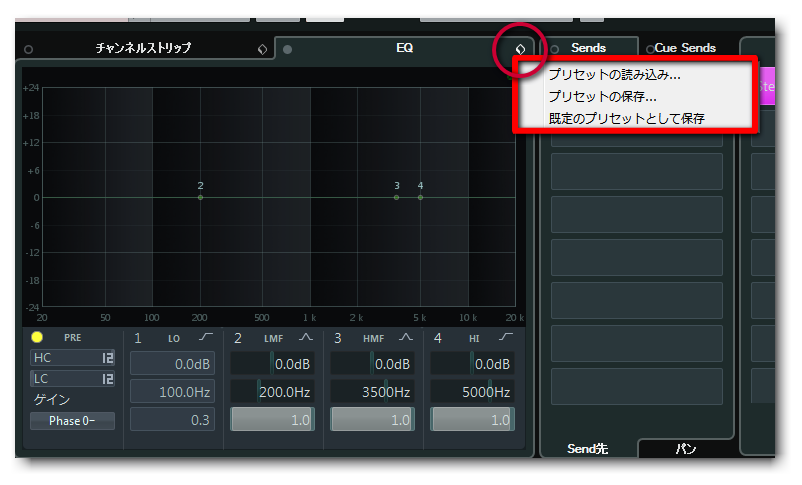Toggle the yellow PRE section power light

(x=37, y=337)
